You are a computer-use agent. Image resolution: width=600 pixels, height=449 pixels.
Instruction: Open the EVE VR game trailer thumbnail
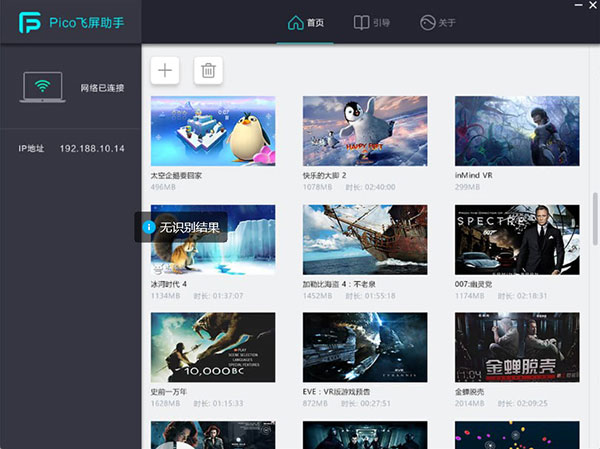point(365,347)
